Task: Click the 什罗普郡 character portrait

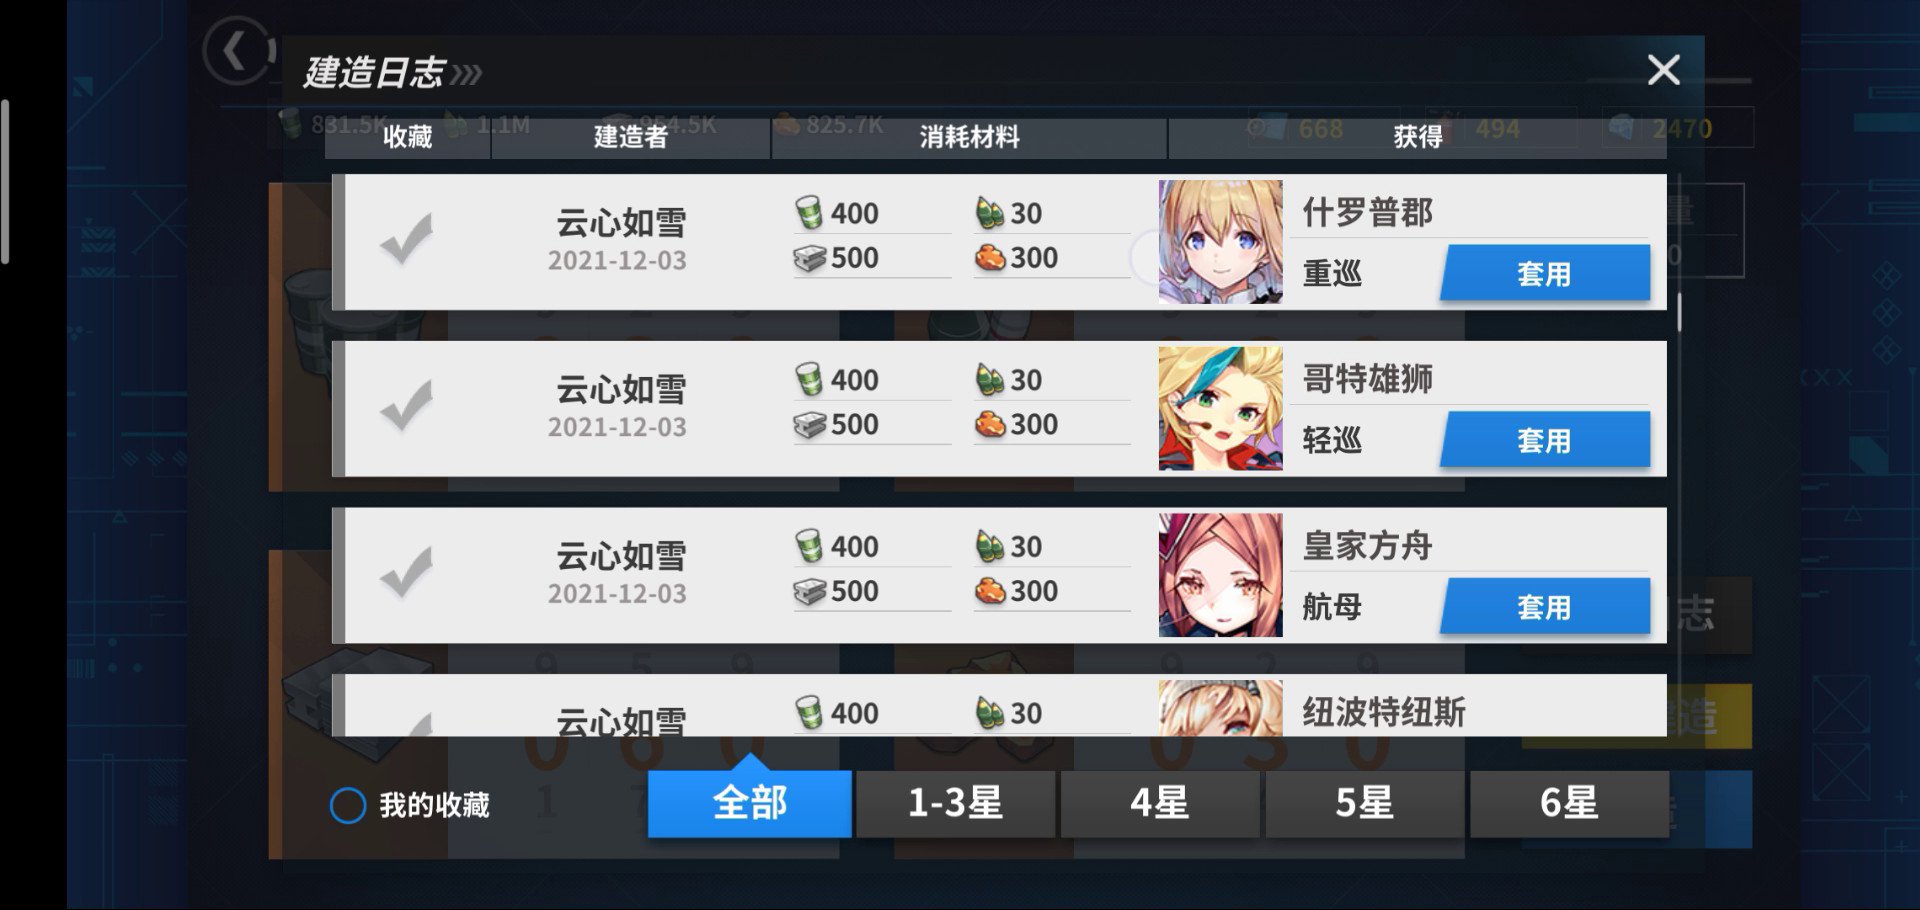Action: 1220,242
